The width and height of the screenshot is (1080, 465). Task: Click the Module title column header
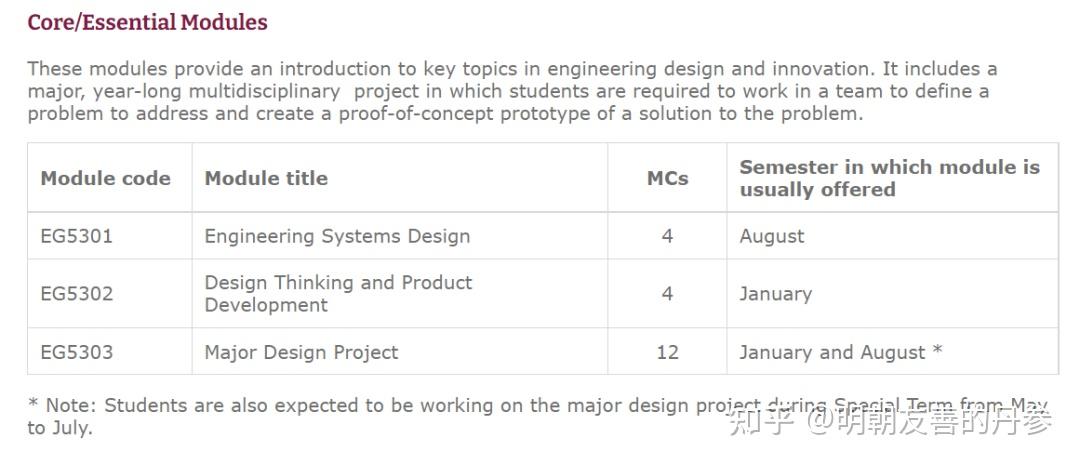pos(266,179)
